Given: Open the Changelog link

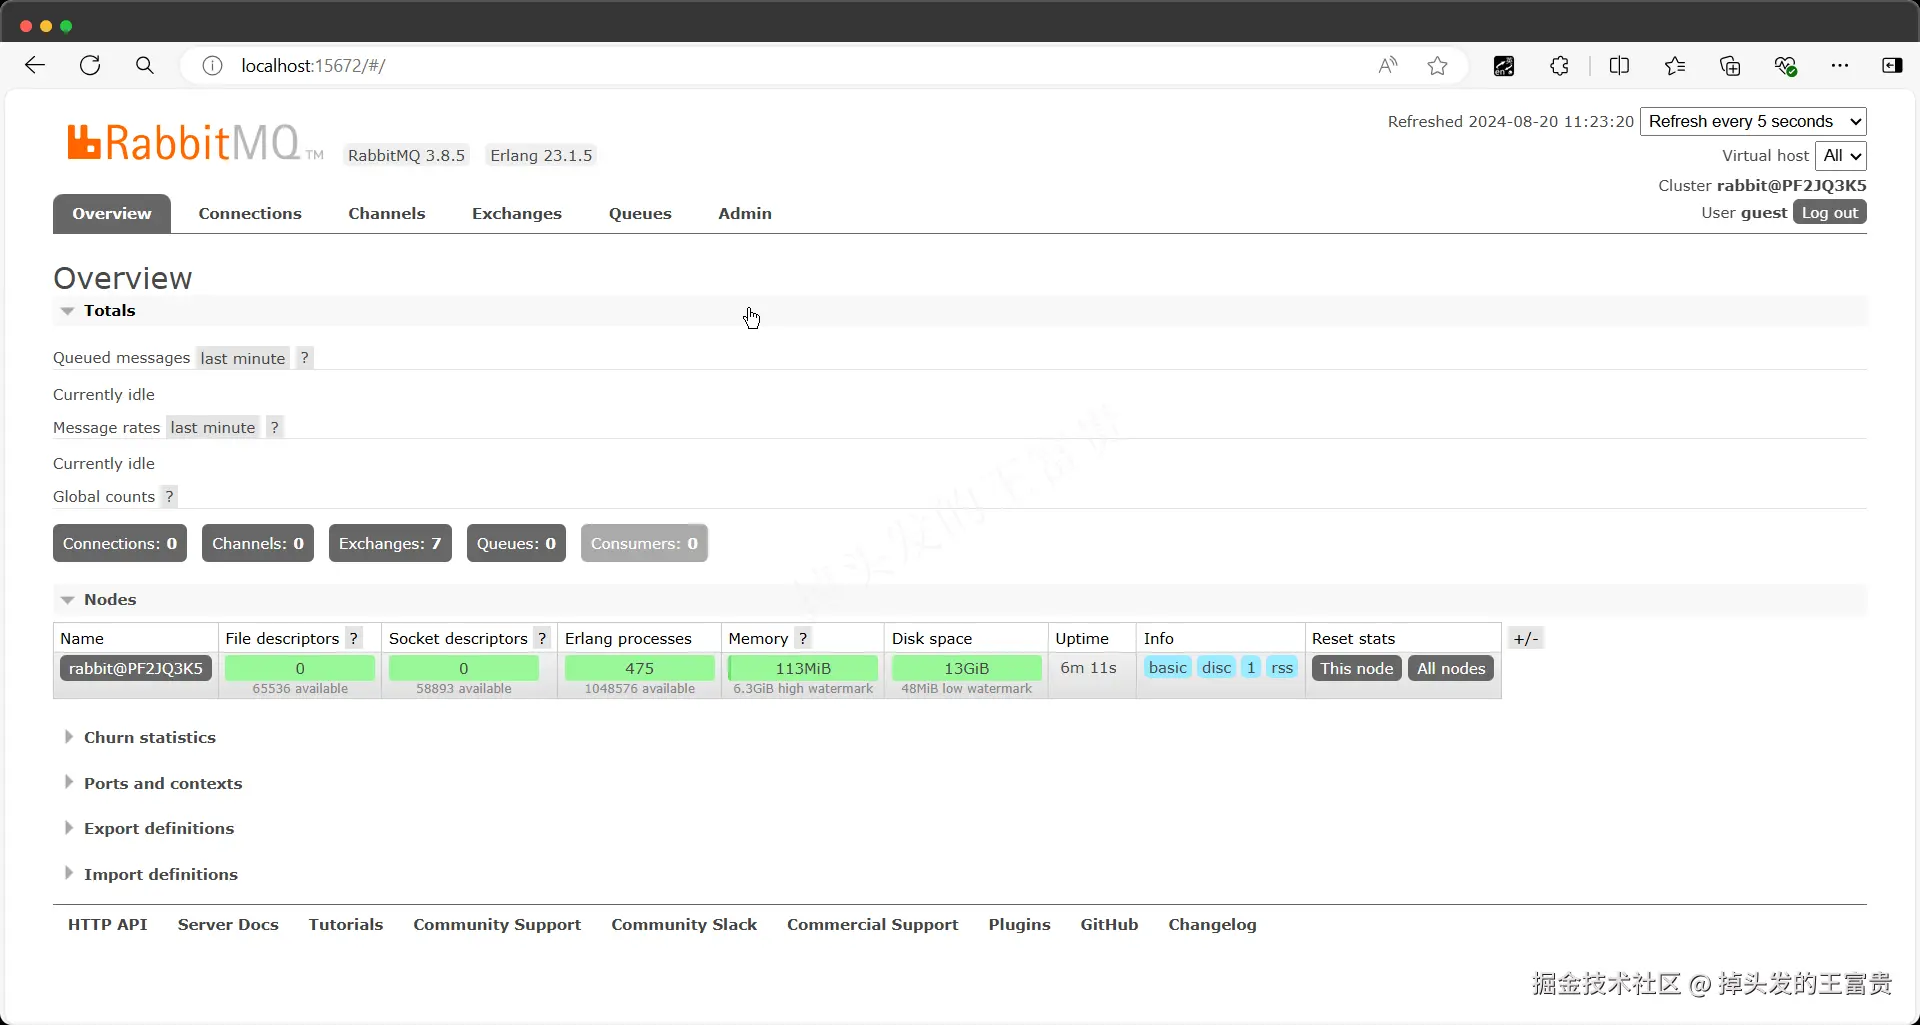Looking at the screenshot, I should click(1213, 925).
